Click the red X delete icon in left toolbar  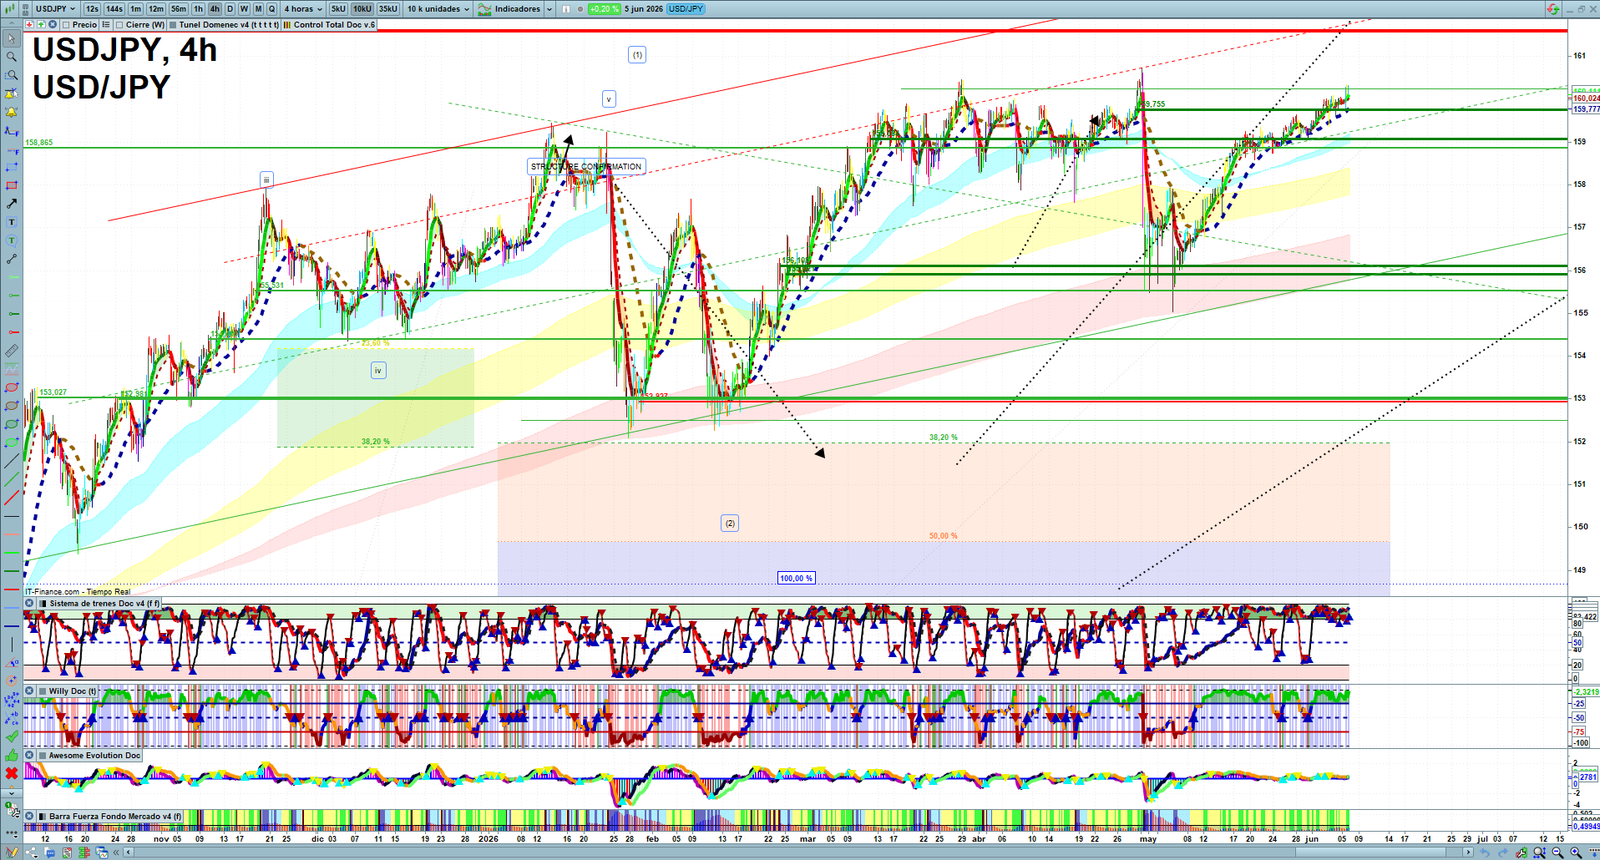pyautogui.click(x=11, y=773)
